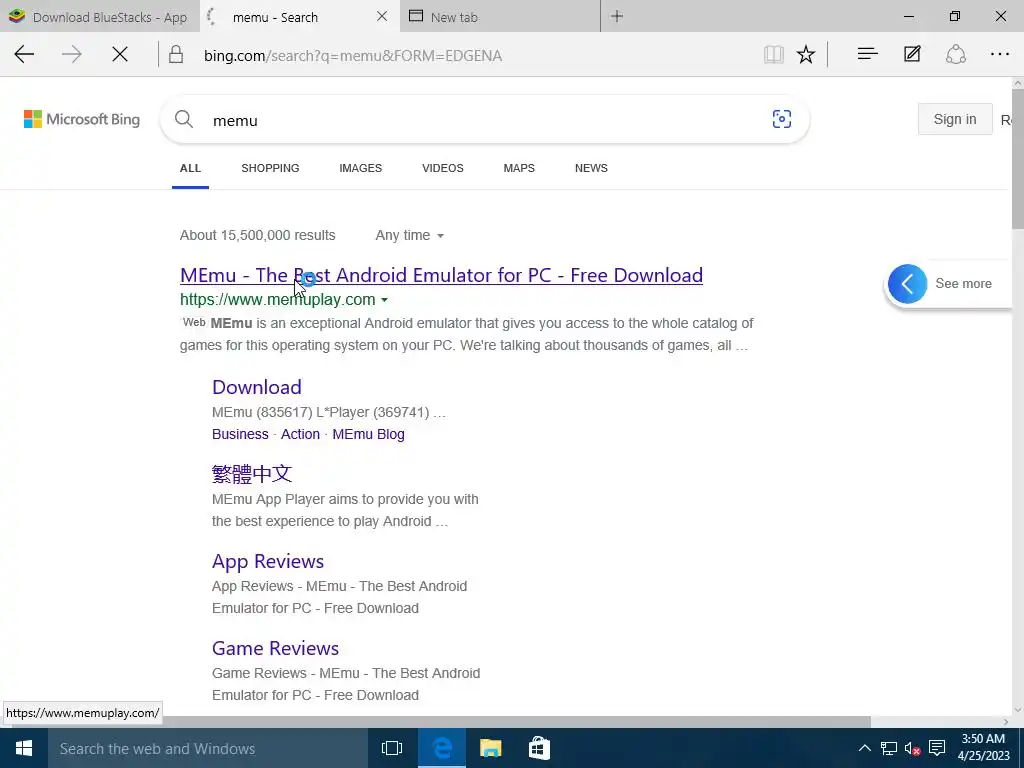The image size is (1024, 768).
Task: Open a new browser tab plus button
Action: point(616,16)
